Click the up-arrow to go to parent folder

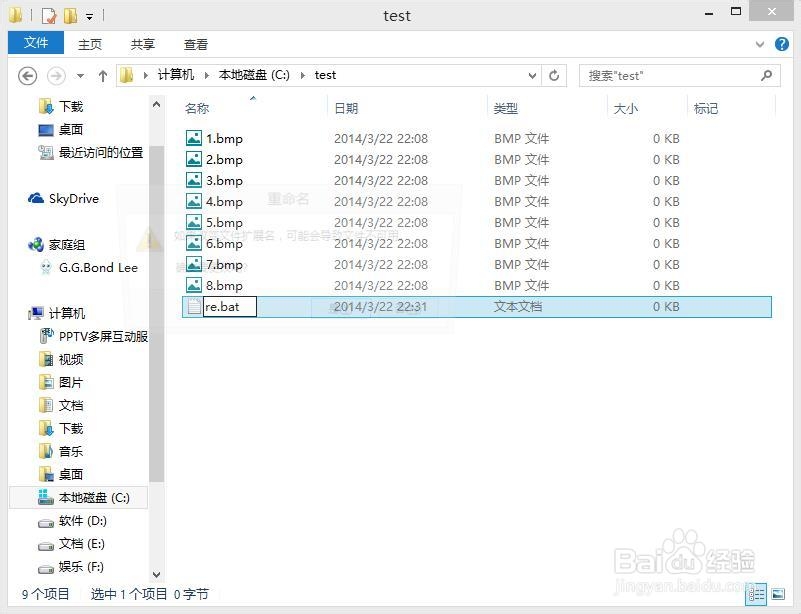[103, 75]
